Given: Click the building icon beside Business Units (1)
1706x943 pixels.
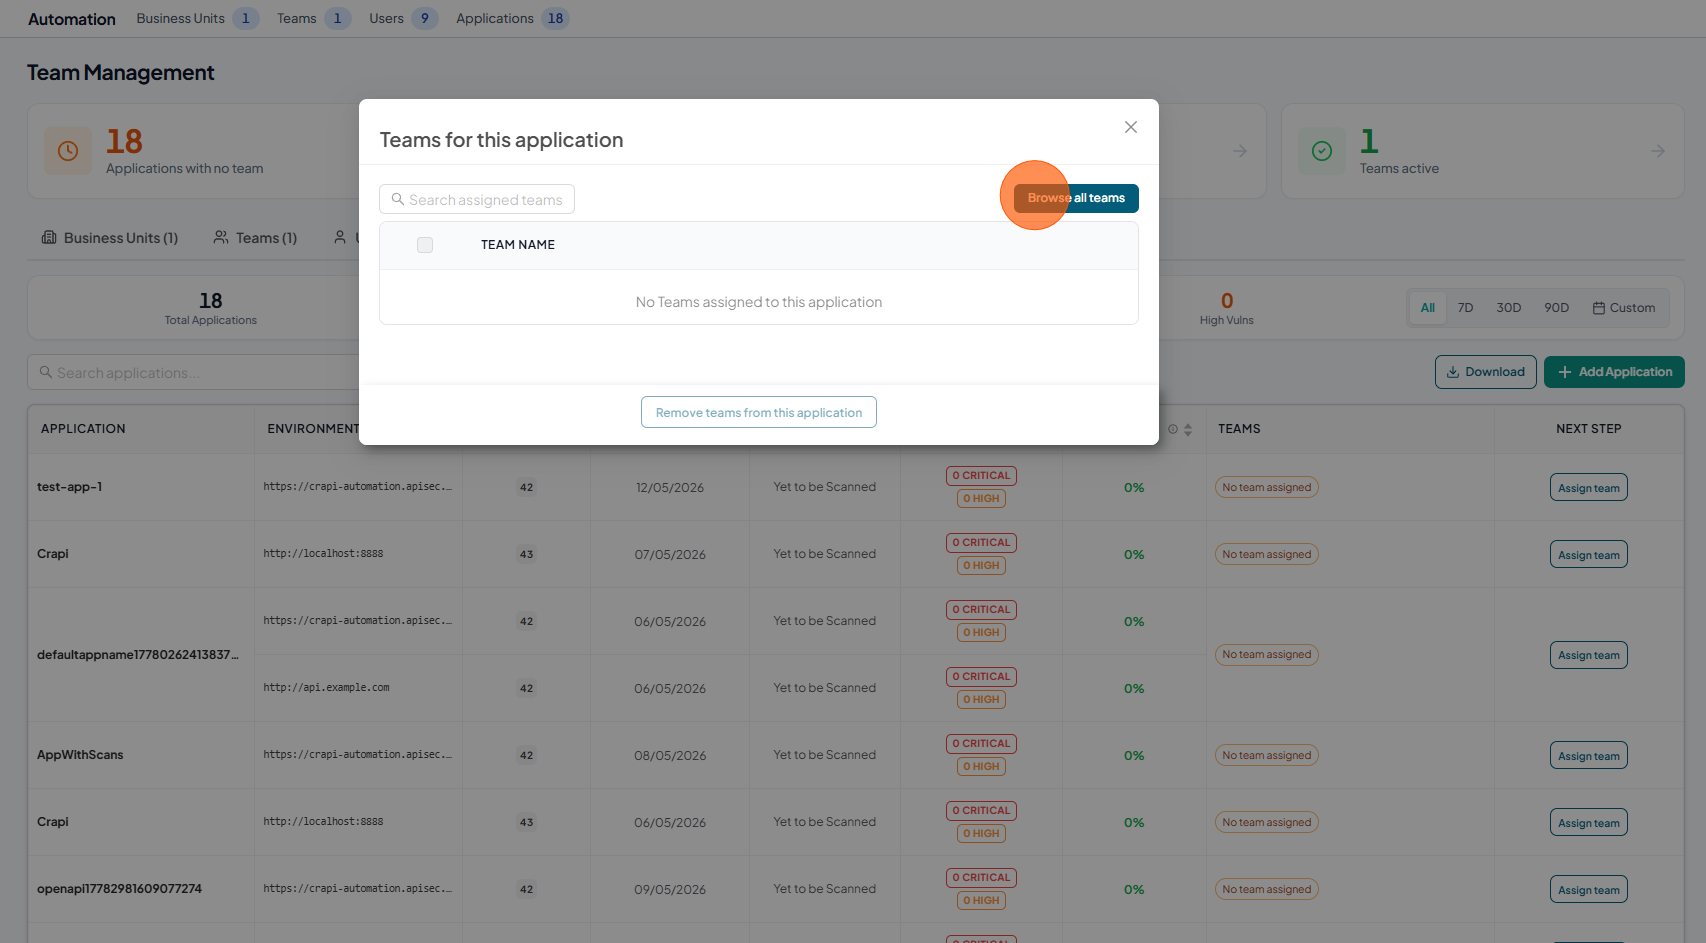Looking at the screenshot, I should tap(49, 238).
